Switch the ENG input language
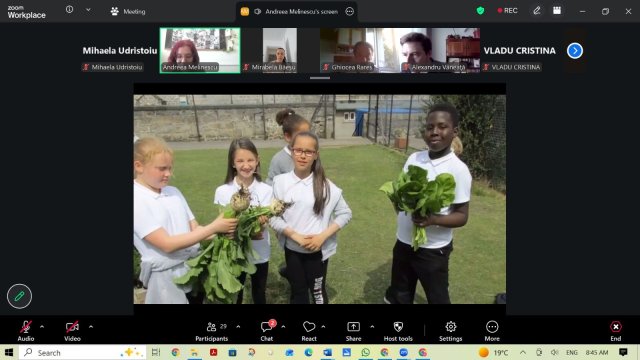Image resolution: width=640 pixels, height=360 pixels. (x=572, y=352)
